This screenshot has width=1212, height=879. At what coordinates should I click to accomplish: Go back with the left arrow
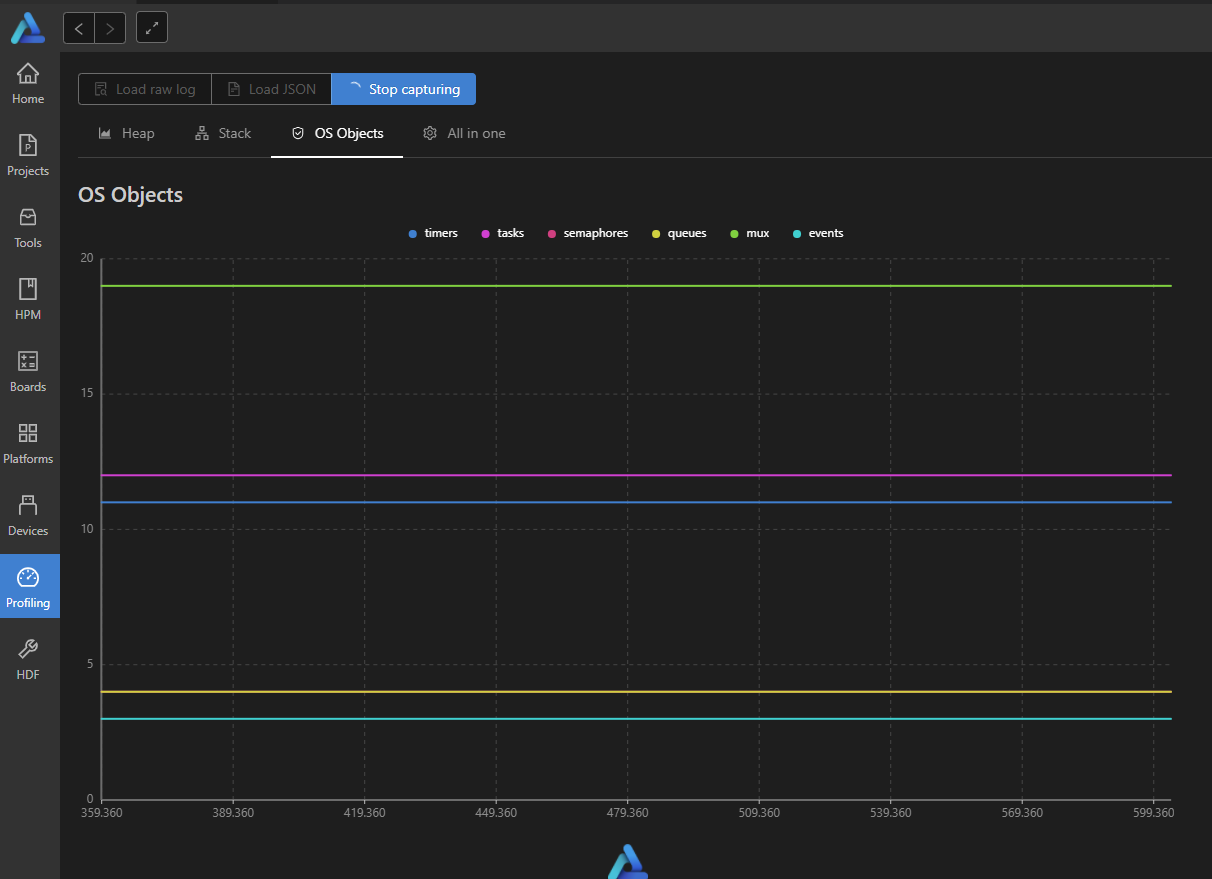click(x=79, y=28)
